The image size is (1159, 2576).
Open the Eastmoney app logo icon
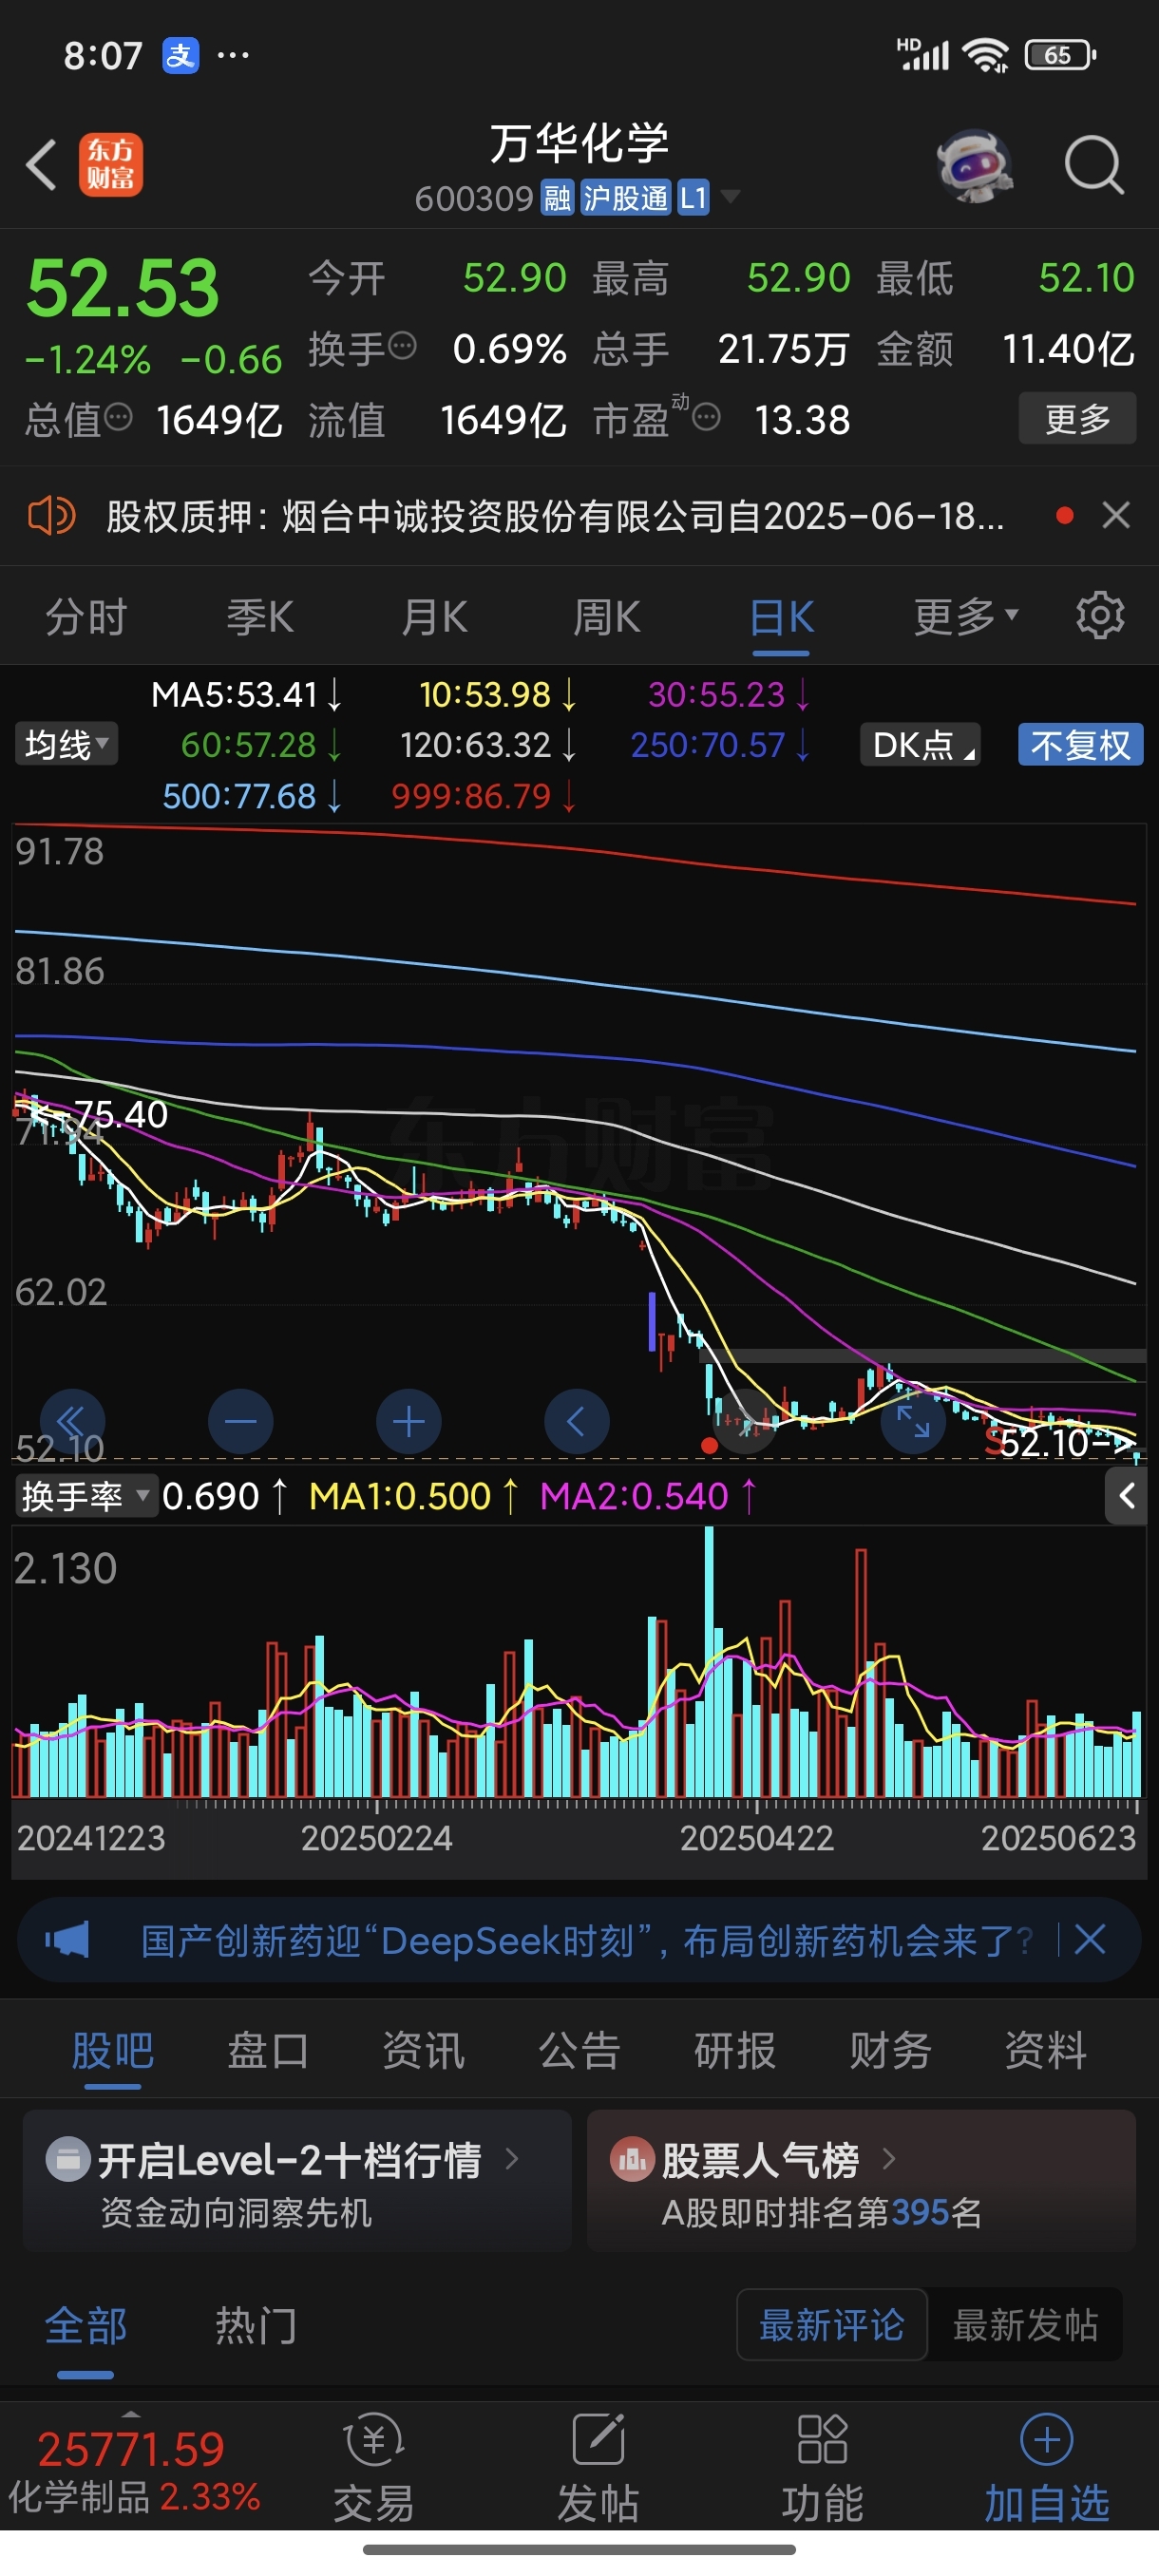coord(111,165)
